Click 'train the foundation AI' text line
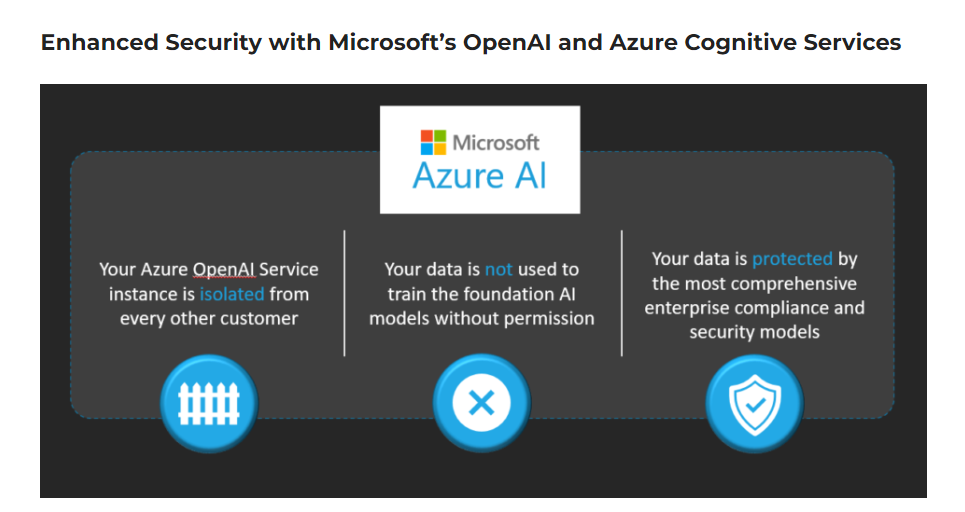 (482, 294)
